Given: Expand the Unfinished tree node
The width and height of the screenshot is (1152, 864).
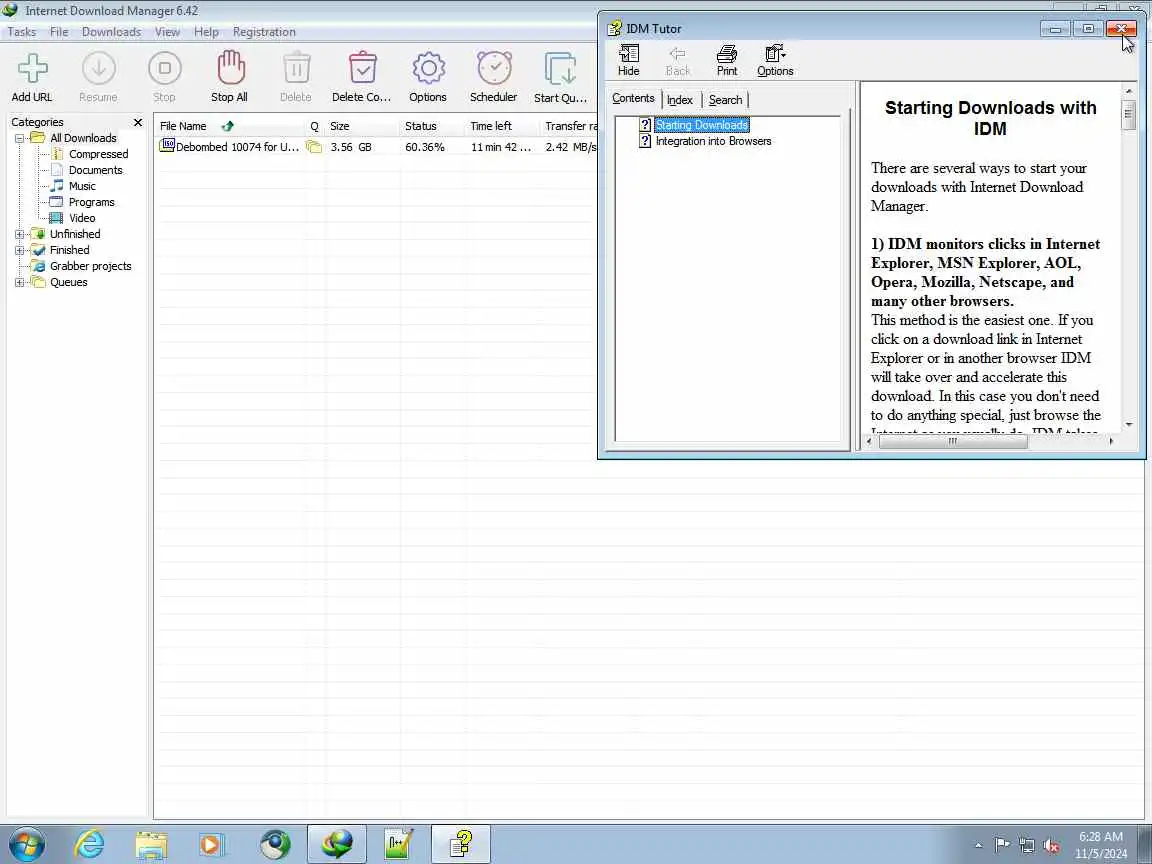Looking at the screenshot, I should point(20,234).
